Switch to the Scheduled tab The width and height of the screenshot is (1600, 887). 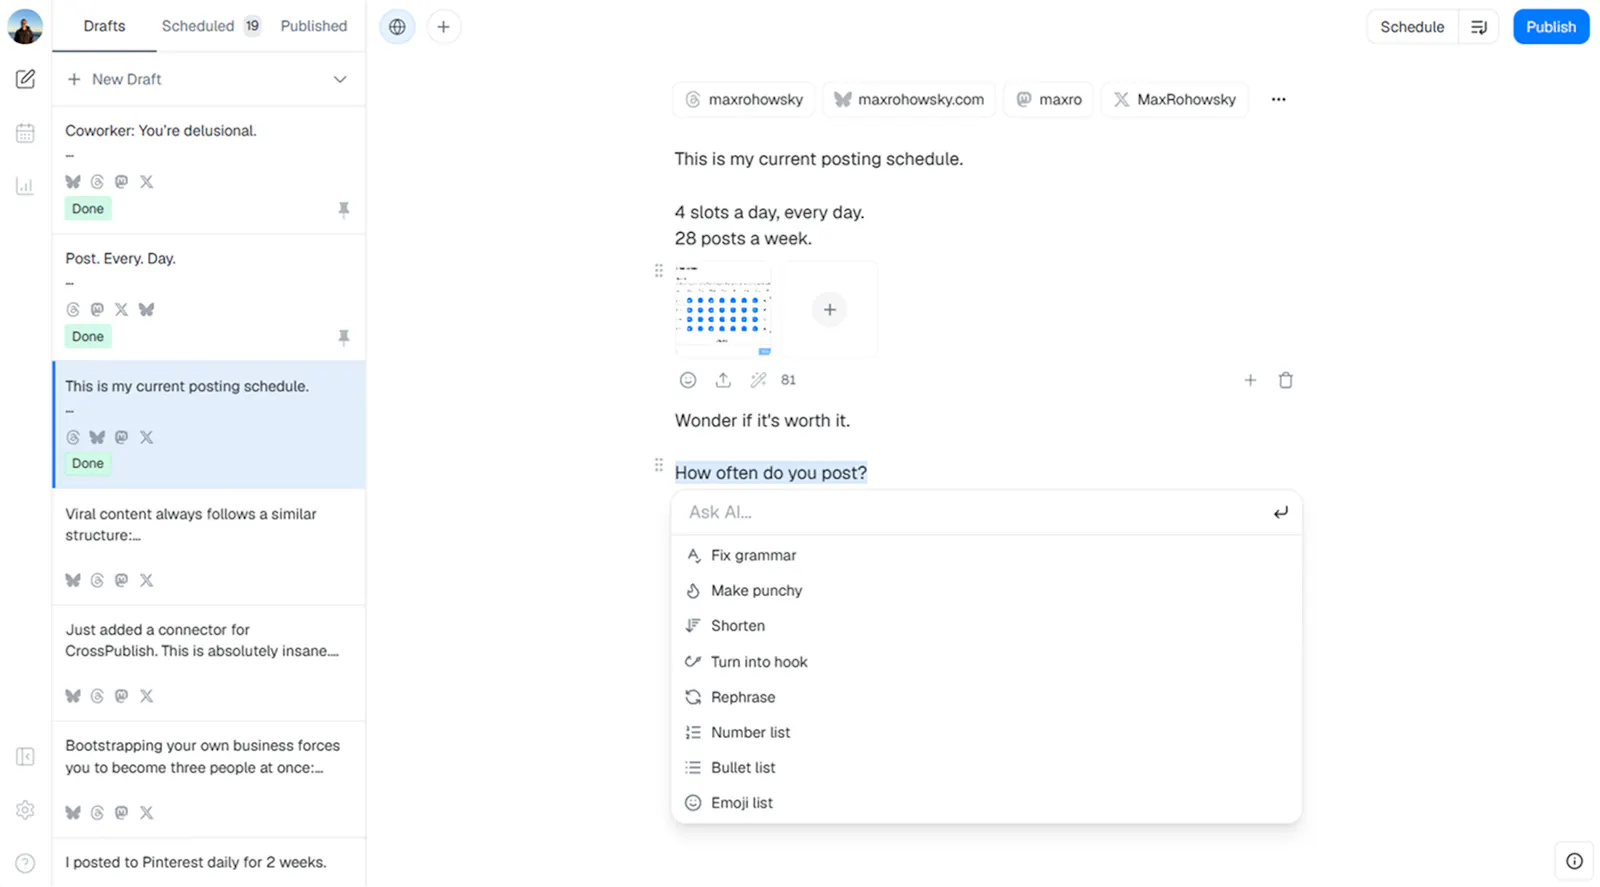(x=198, y=26)
